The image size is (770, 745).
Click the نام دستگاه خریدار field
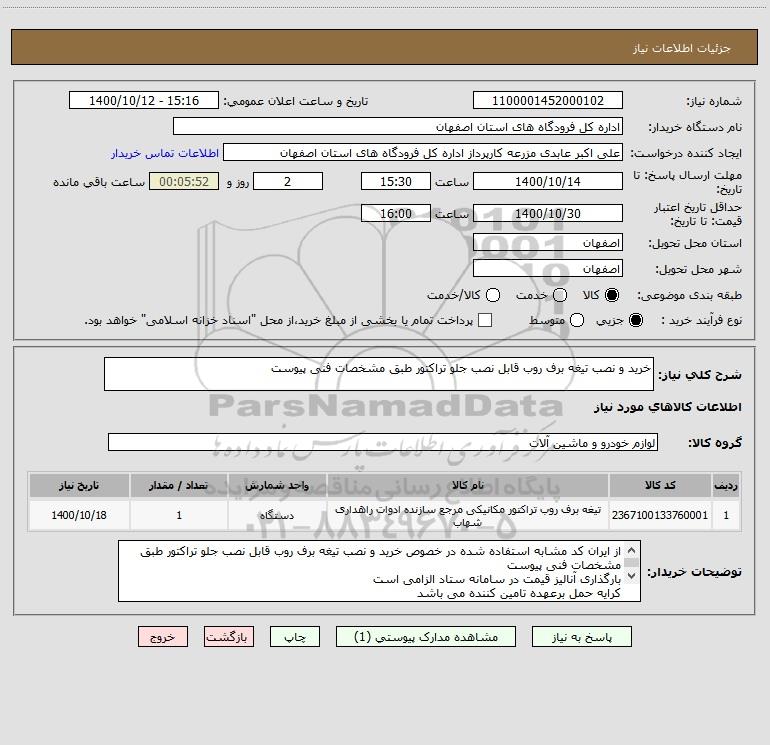pyautogui.click(x=398, y=126)
